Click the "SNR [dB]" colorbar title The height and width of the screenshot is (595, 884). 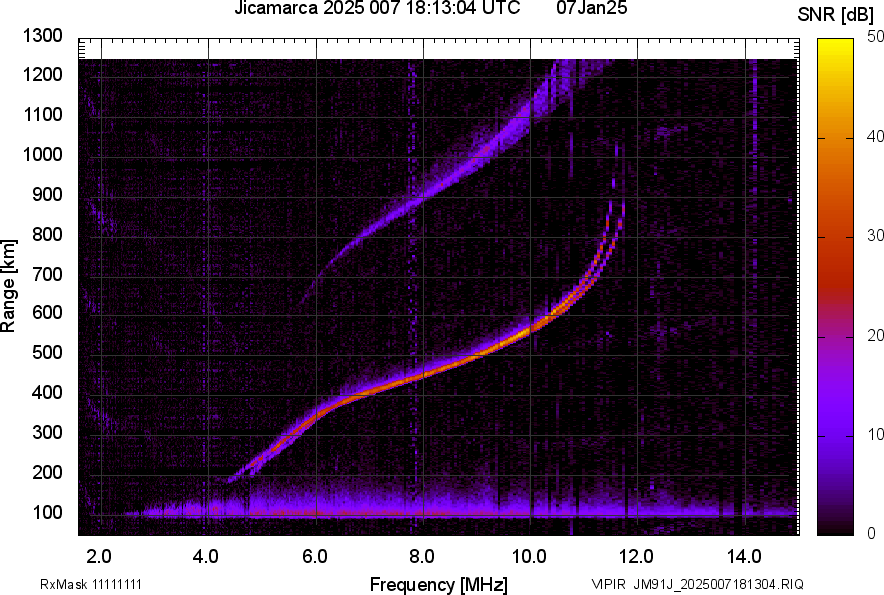point(836,14)
